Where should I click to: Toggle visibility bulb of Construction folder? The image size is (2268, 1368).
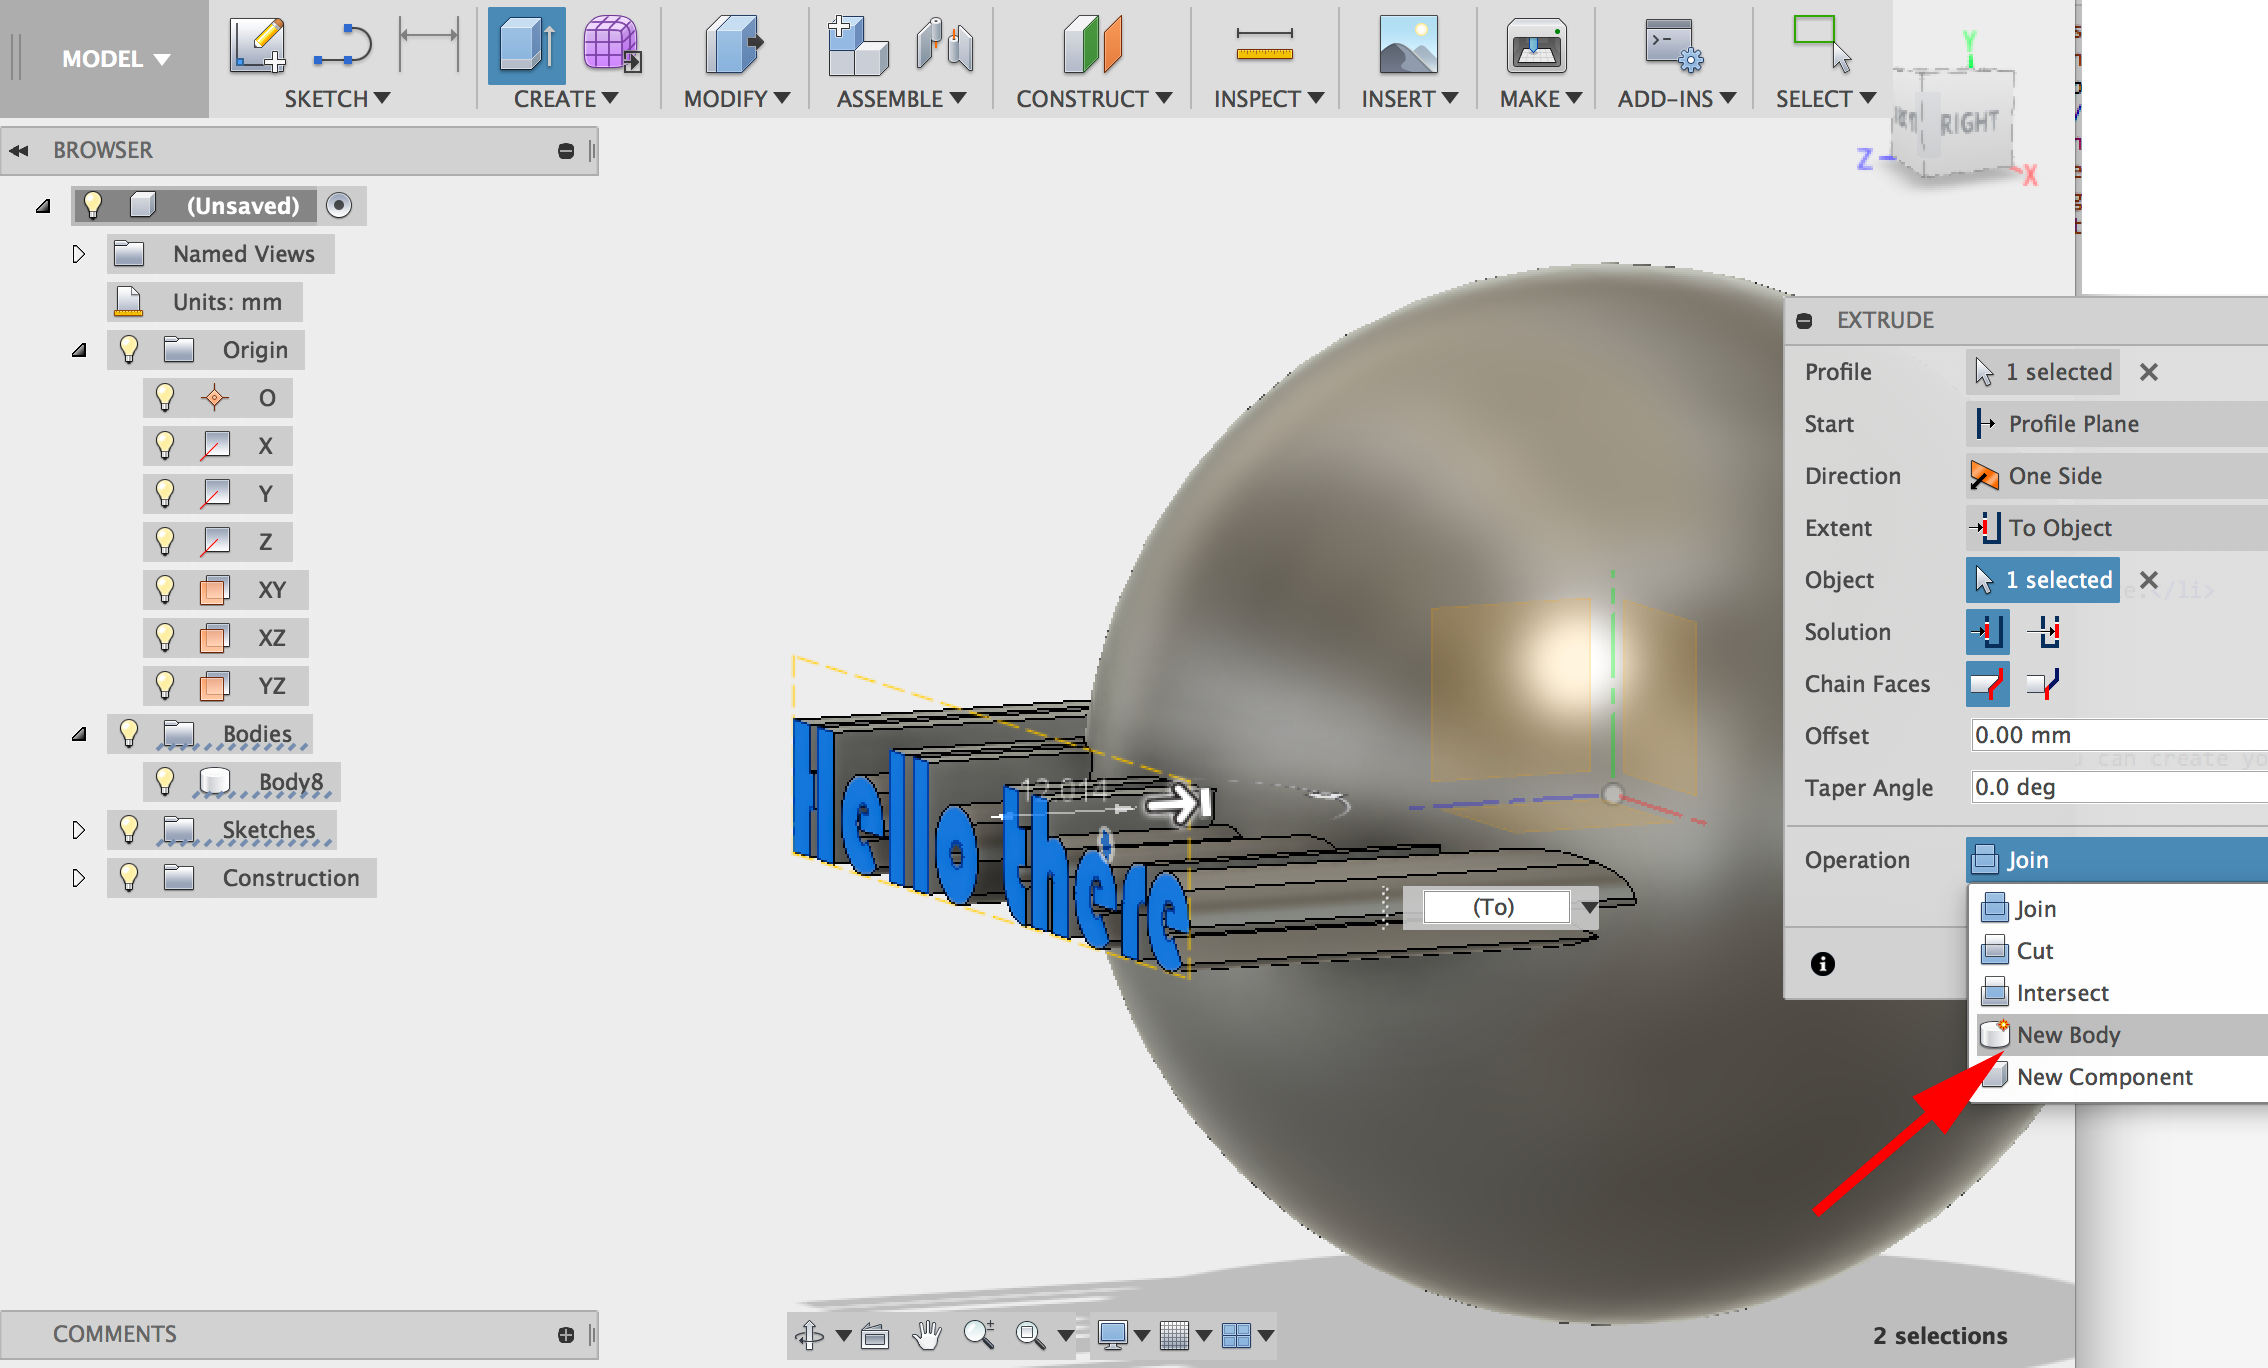point(129,877)
